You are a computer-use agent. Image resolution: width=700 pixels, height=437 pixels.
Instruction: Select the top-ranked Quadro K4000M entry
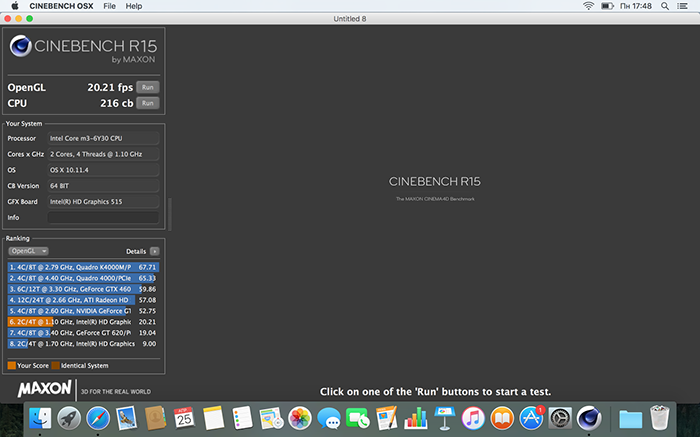point(70,268)
